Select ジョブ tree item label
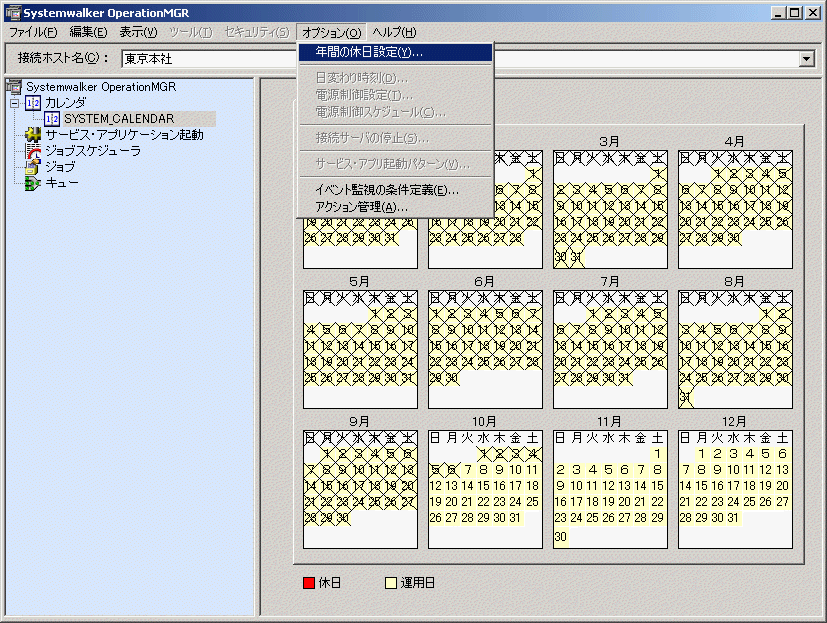The image size is (827, 623). pyautogui.click(x=60, y=167)
